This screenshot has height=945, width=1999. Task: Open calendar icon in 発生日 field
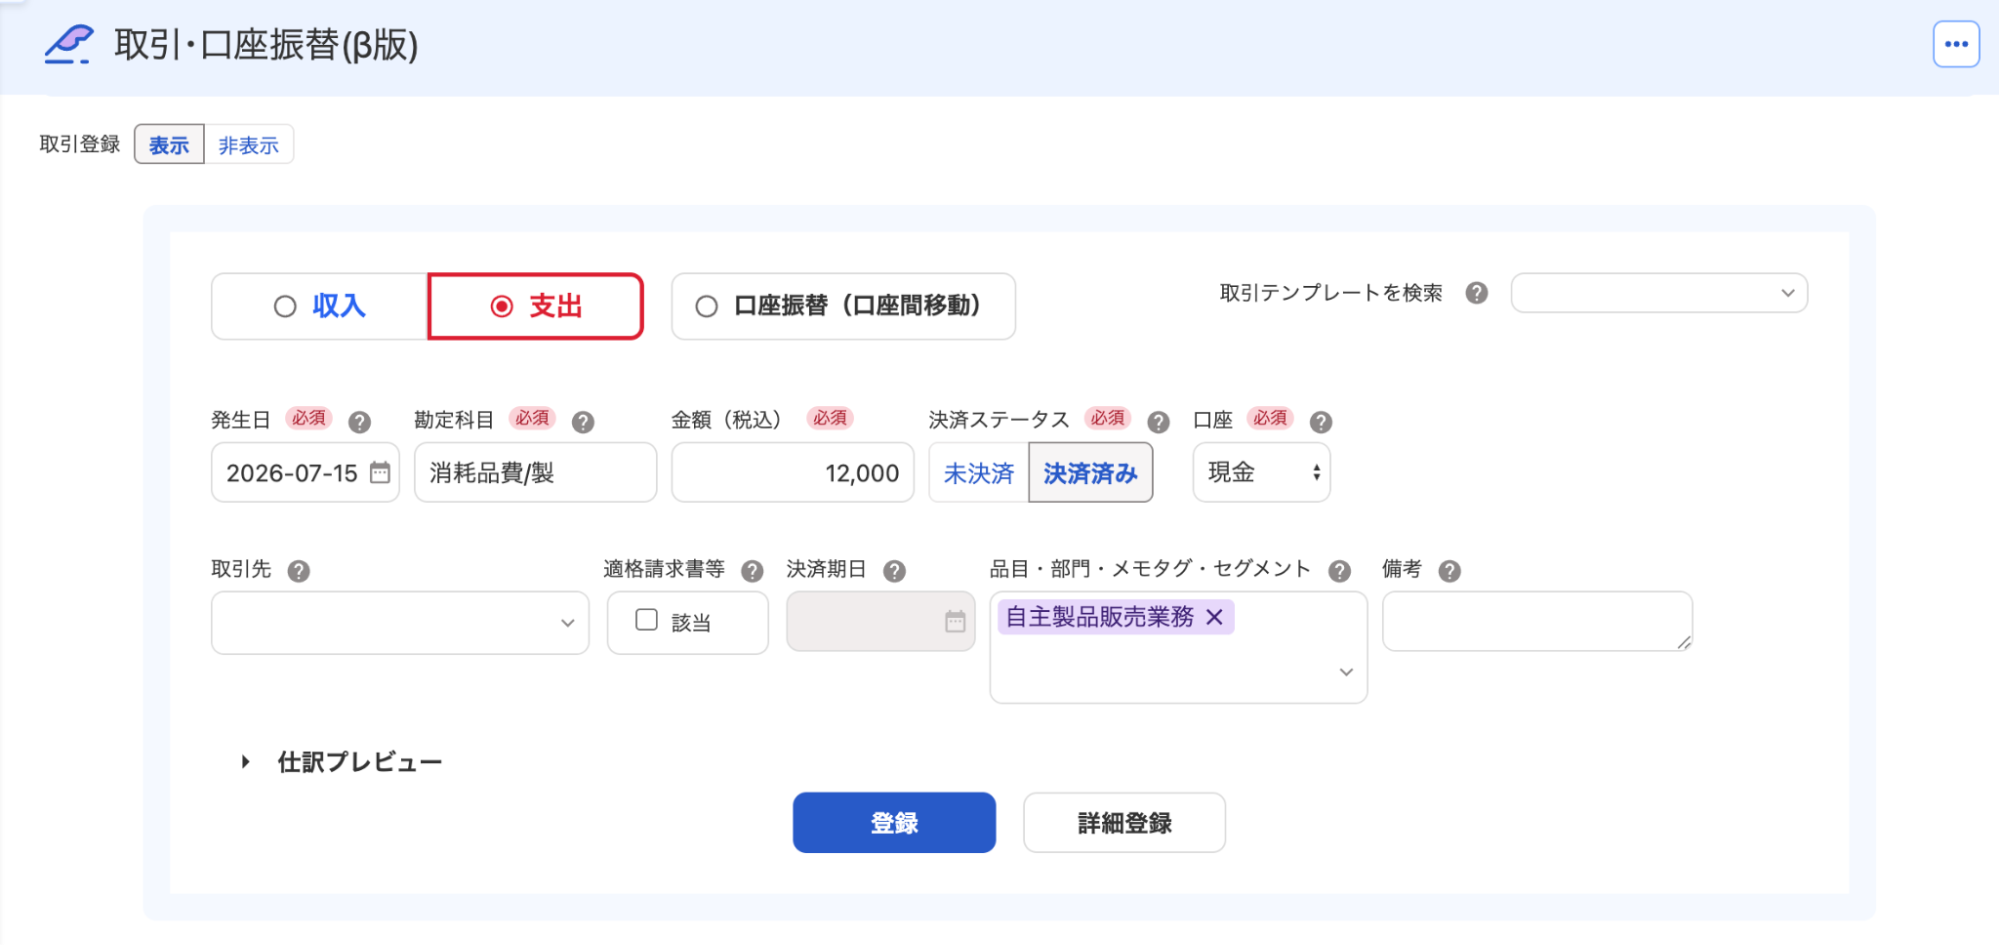click(x=380, y=472)
